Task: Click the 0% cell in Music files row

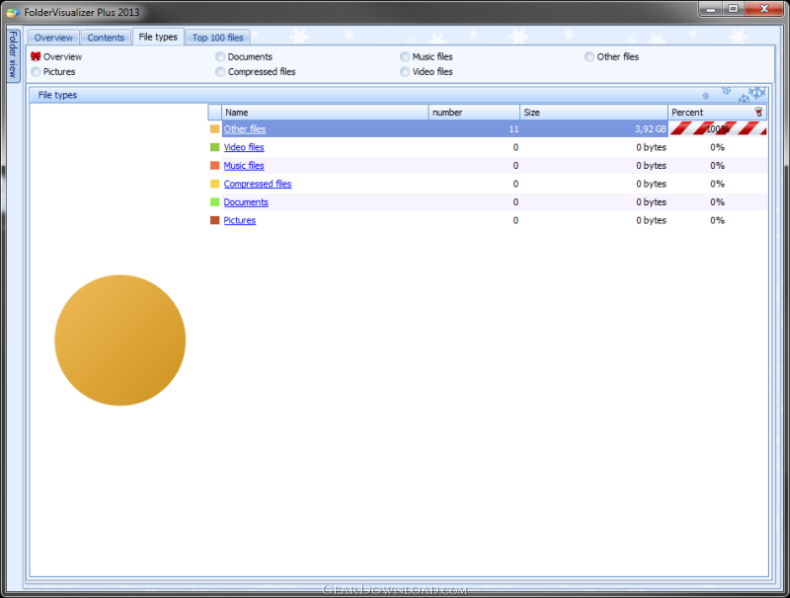Action: coord(717,165)
